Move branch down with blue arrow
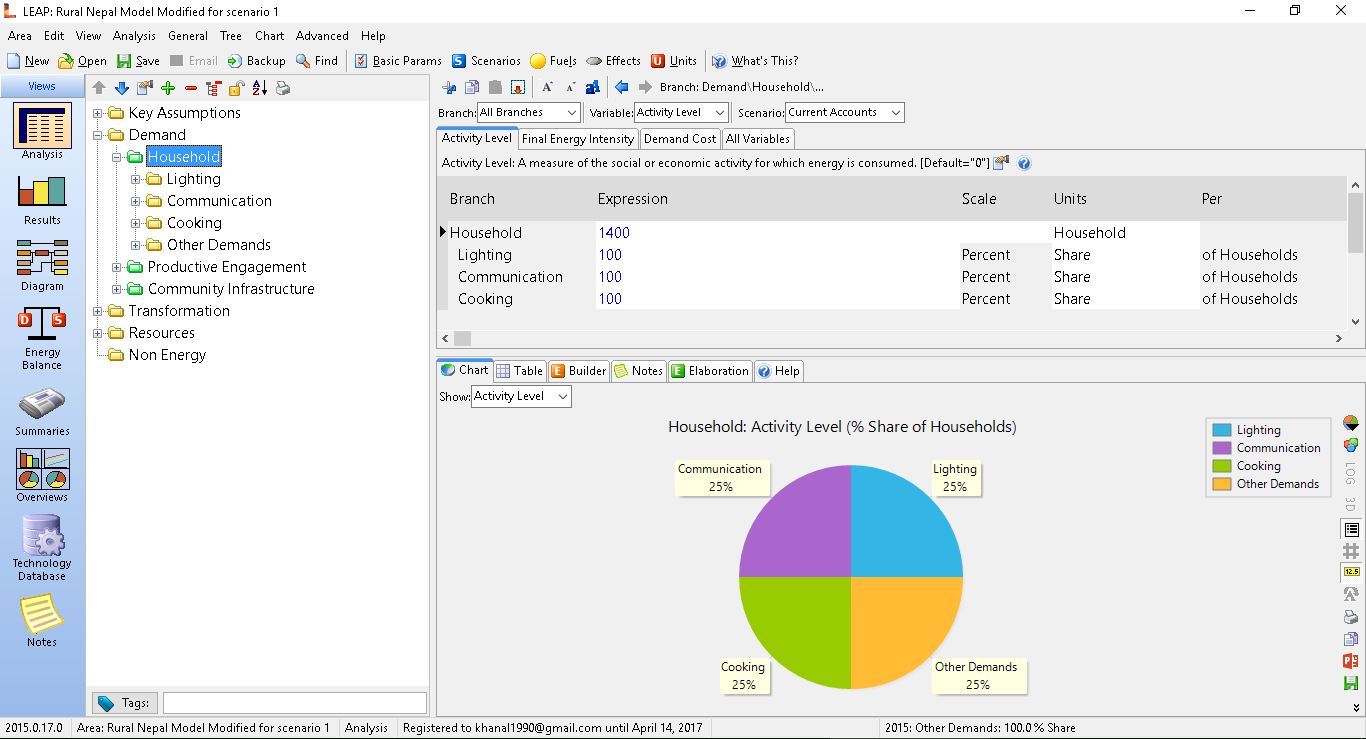The width and height of the screenshot is (1366, 739). click(122, 88)
